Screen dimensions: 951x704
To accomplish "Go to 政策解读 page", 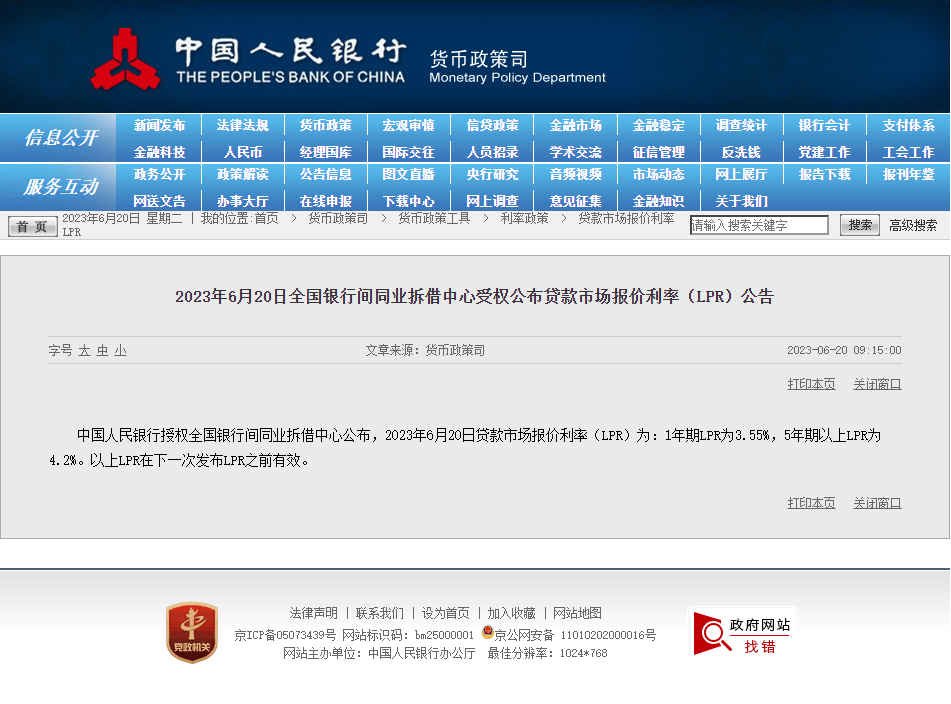I will point(243,175).
